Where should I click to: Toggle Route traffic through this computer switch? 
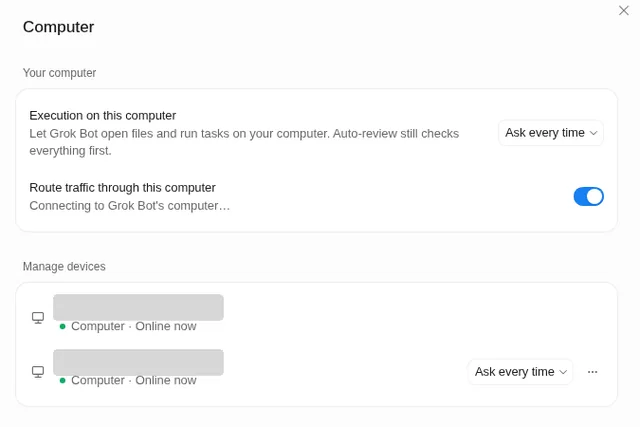(x=588, y=196)
